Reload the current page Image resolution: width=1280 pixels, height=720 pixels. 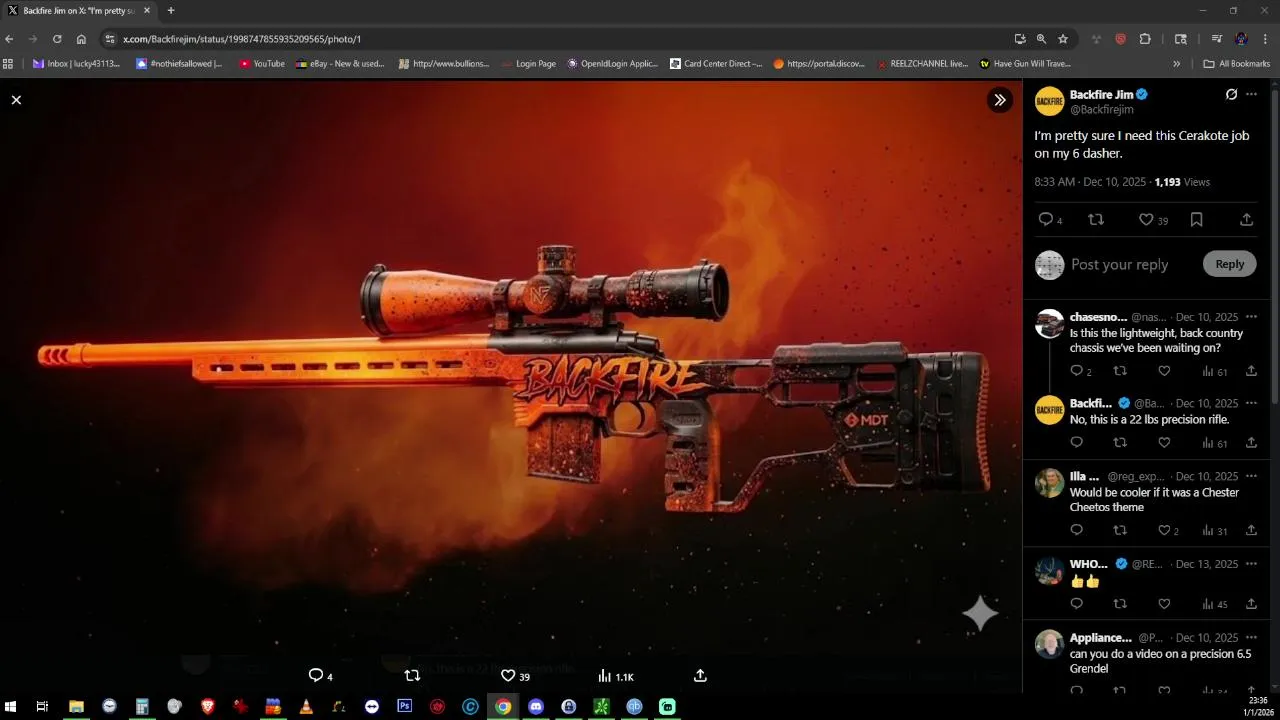(x=57, y=39)
